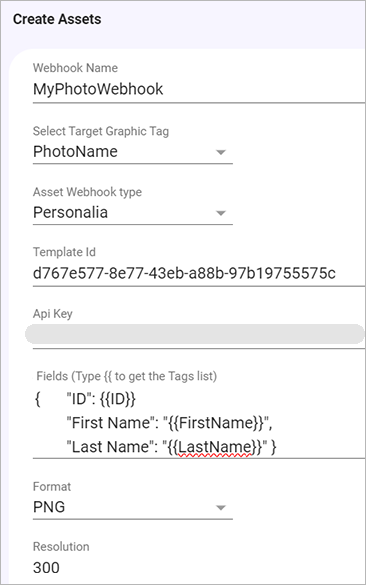The width and height of the screenshot is (366, 585).
Task: Click the Fields tags-list hint label
Action: pyautogui.click(x=126, y=376)
